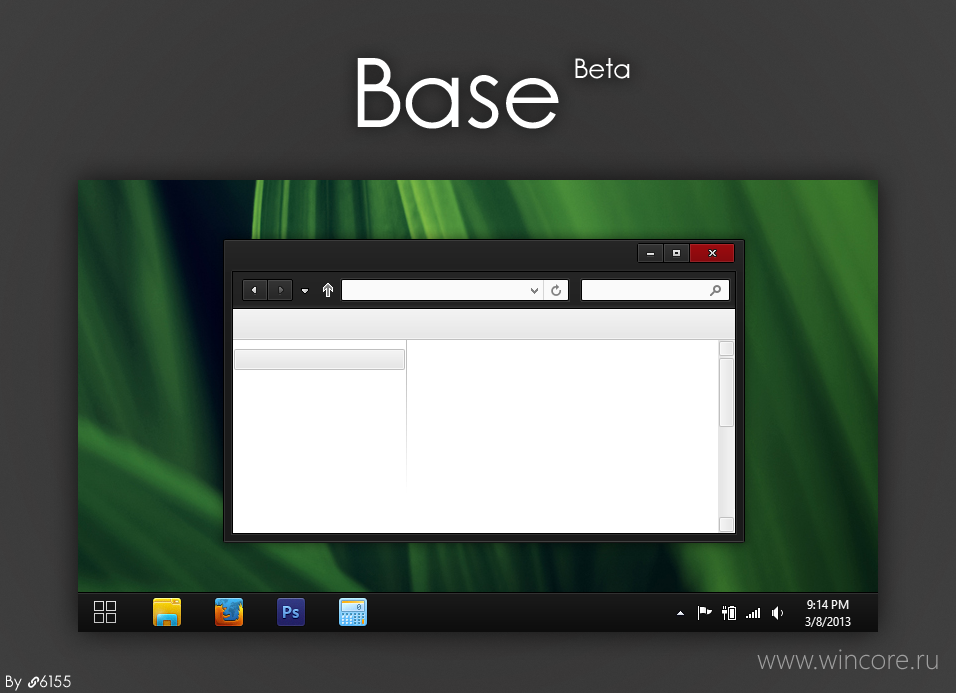Open the Start button with four squares
Viewport: 956px width, 693px height.
coord(105,612)
